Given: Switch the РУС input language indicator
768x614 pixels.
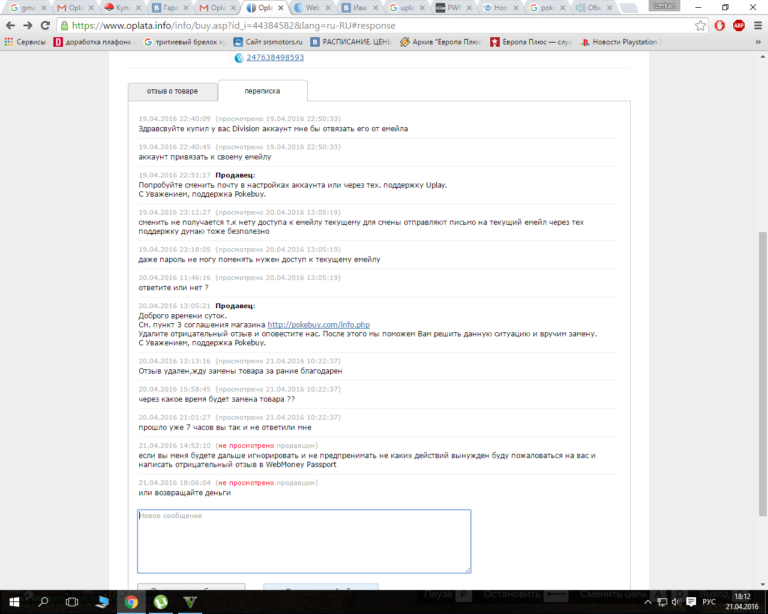Looking at the screenshot, I should 709,602.
